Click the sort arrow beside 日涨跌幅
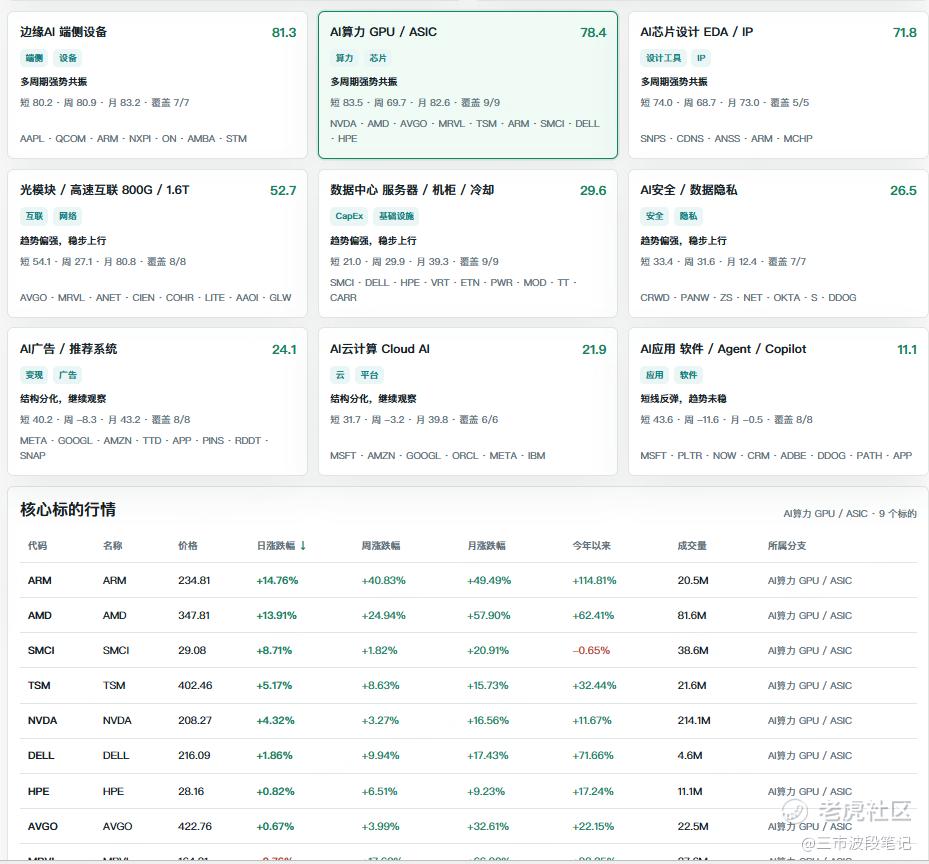 [x=303, y=546]
